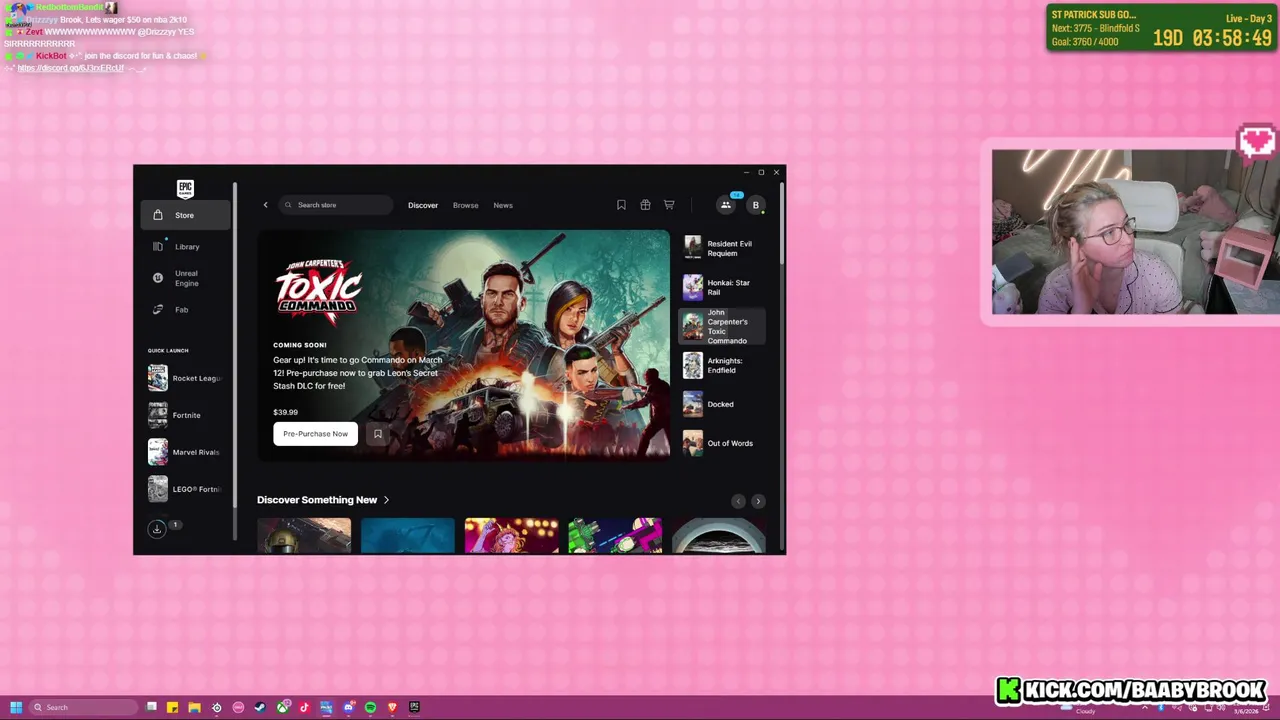The width and height of the screenshot is (1280, 720).
Task: Open Spotify from the taskbar
Action: (x=370, y=707)
